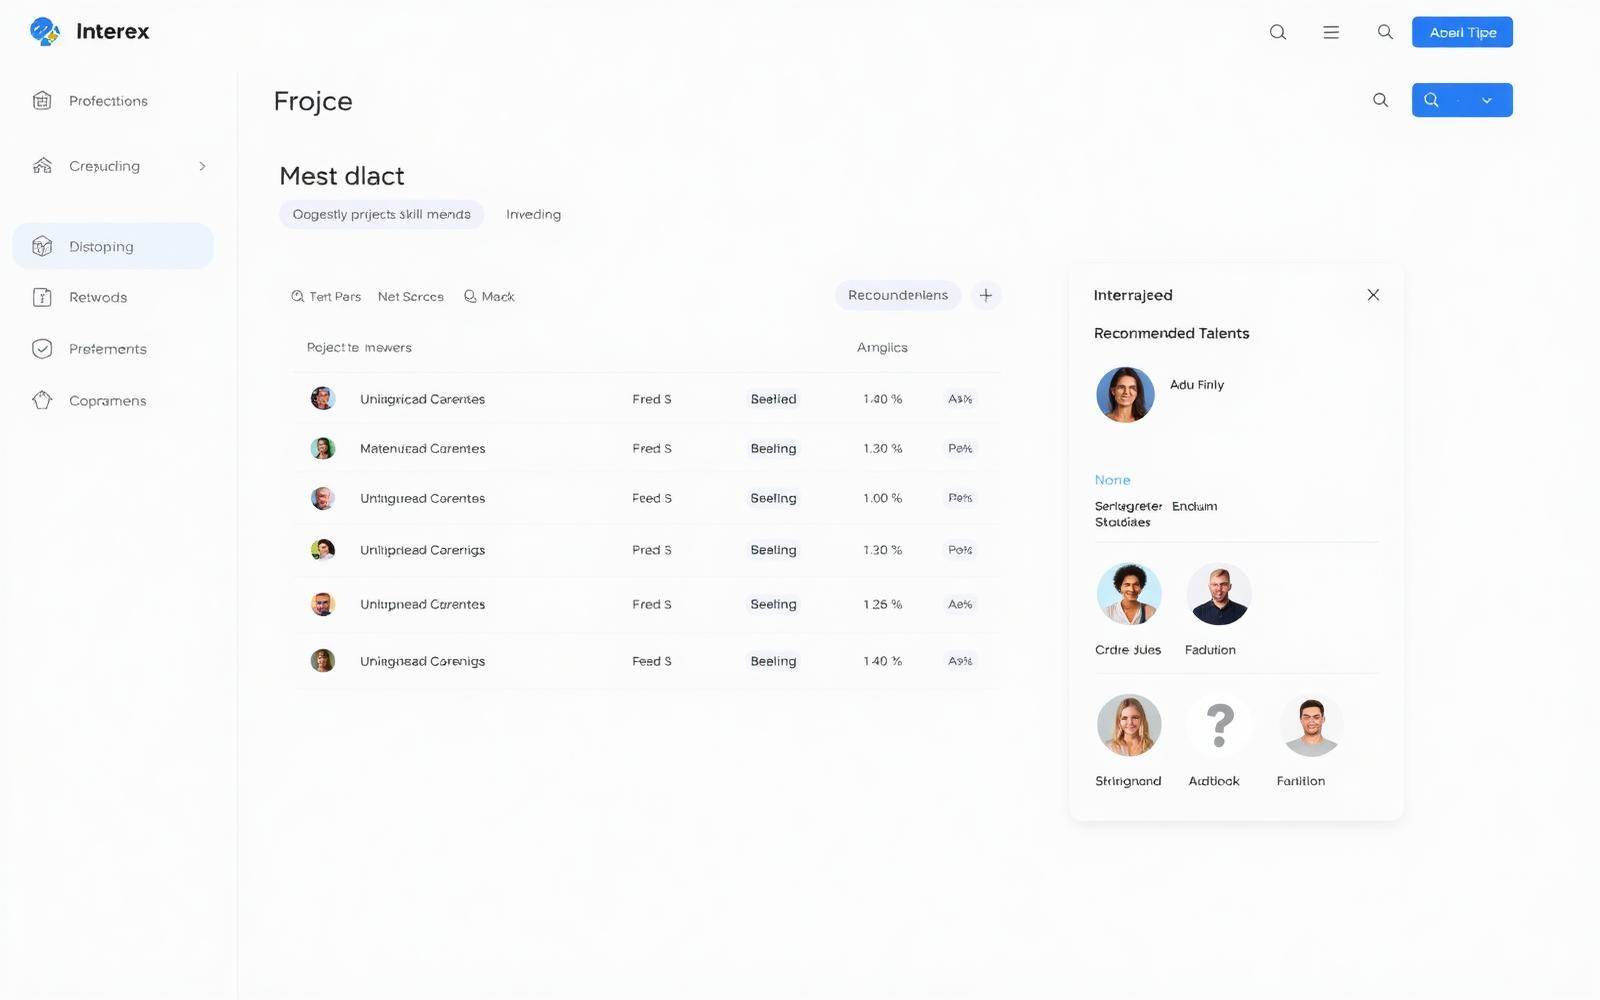Open the Recoundenlens pill dropdown
1600x1000 pixels.
[x=898, y=295]
